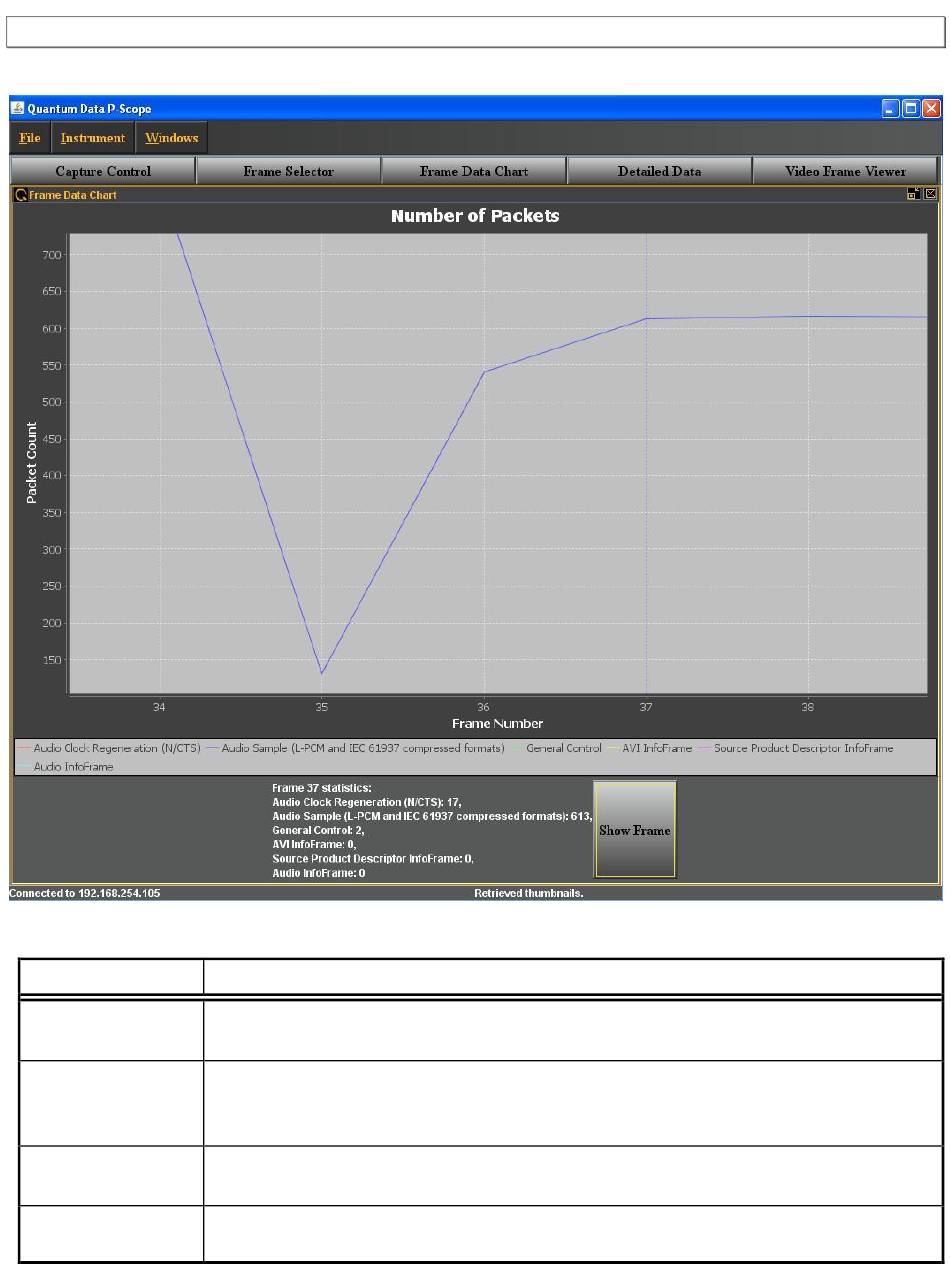
Task: Switch to Frame Data Chart view
Action: click(474, 171)
